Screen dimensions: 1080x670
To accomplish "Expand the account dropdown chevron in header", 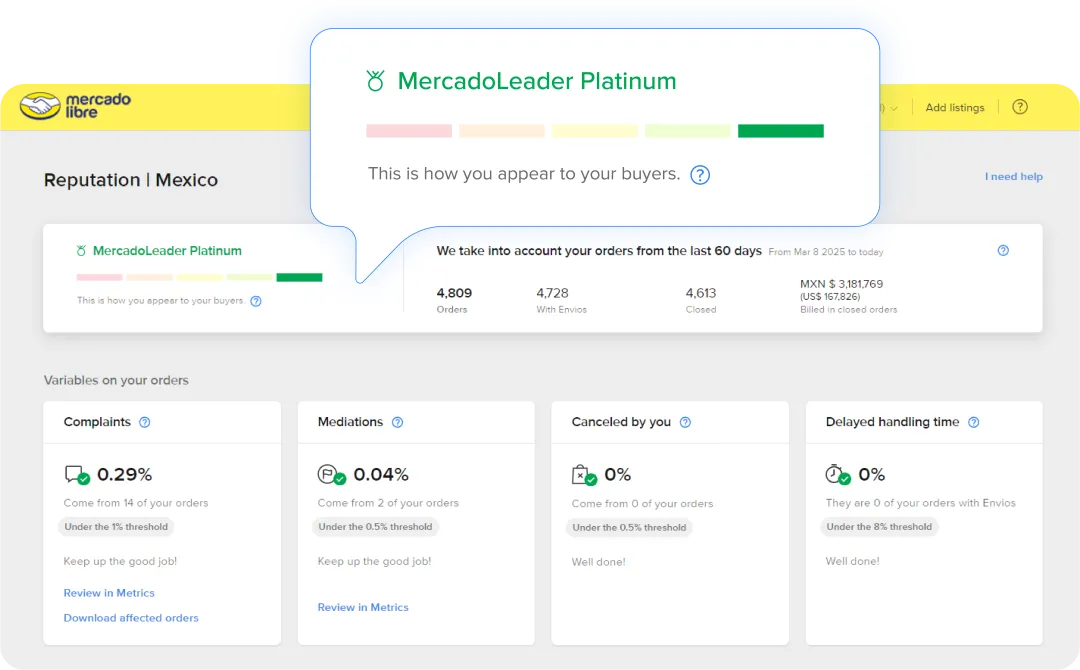I will [894, 108].
